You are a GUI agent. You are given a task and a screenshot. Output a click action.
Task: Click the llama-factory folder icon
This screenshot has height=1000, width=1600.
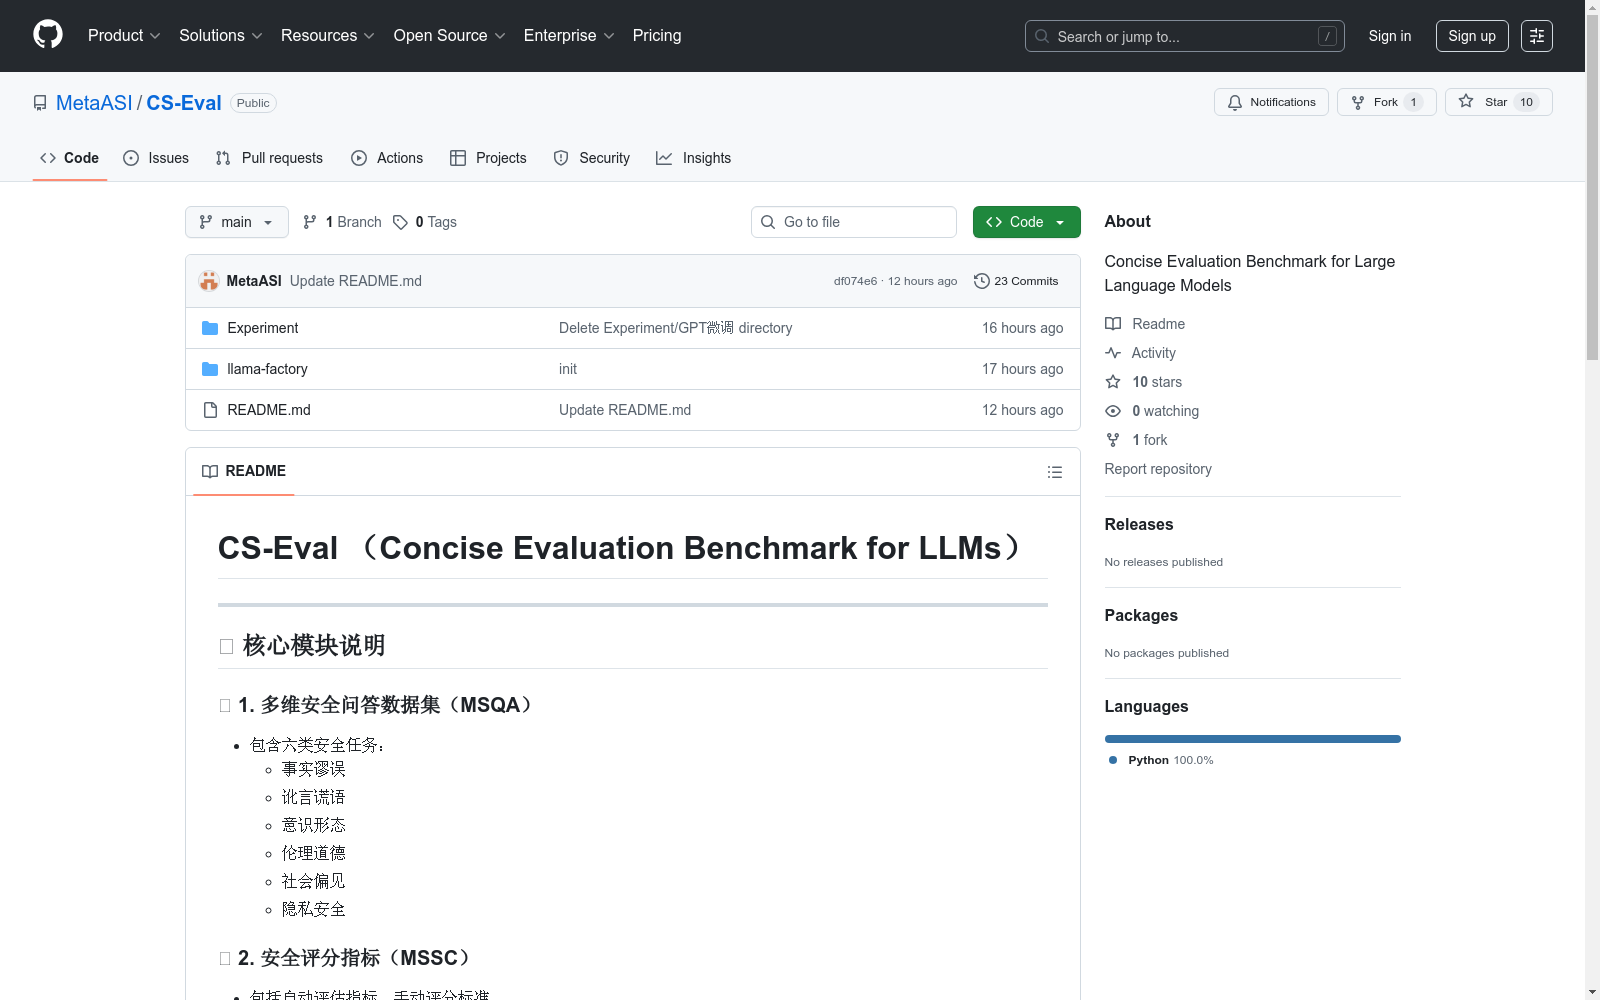point(210,369)
